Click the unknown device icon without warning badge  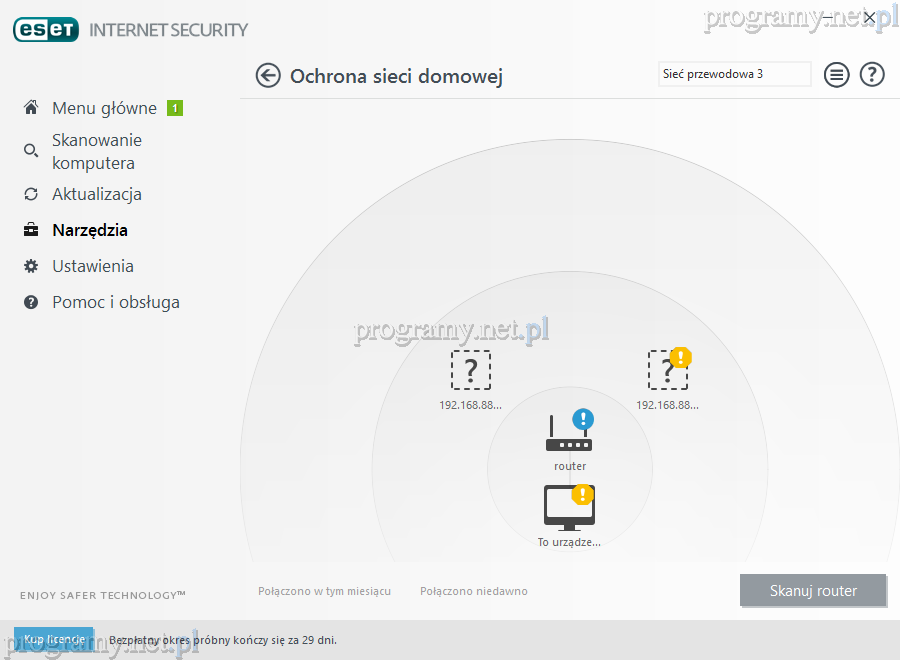tap(470, 371)
